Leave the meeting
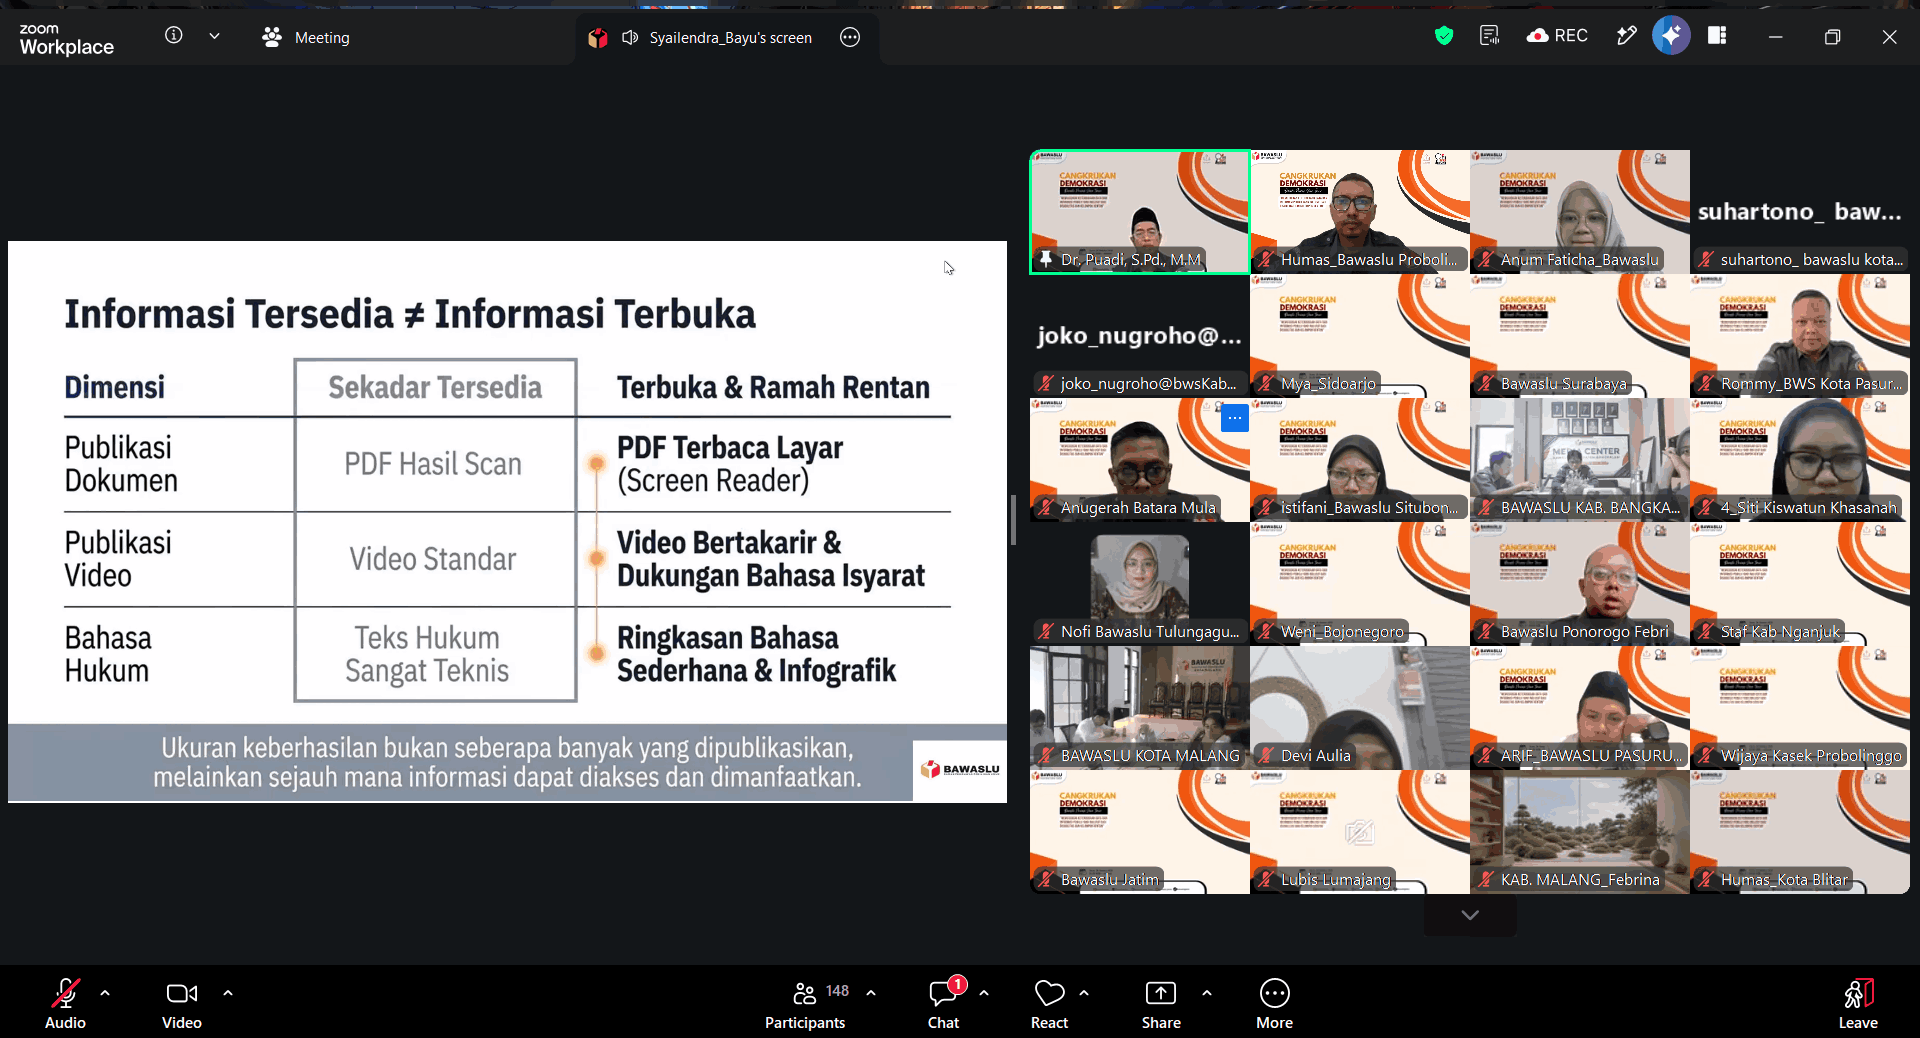The image size is (1920, 1038). 1858,1003
